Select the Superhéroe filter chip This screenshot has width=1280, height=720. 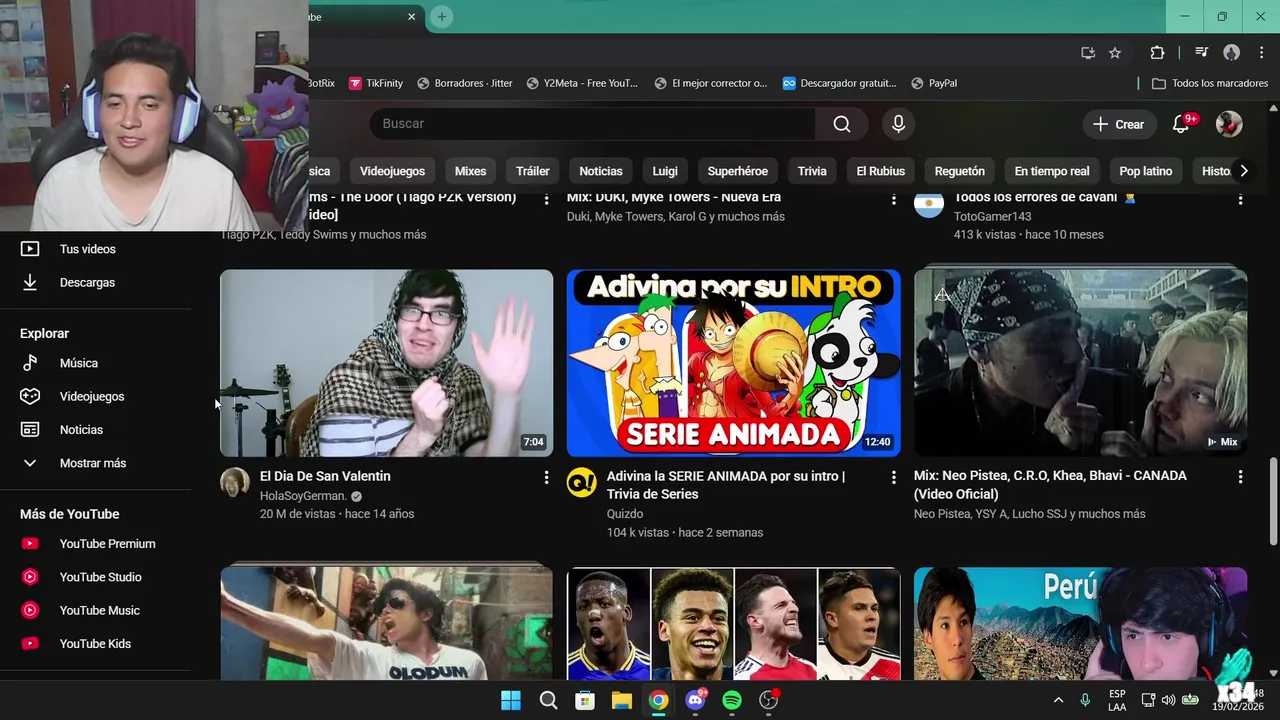click(x=738, y=171)
